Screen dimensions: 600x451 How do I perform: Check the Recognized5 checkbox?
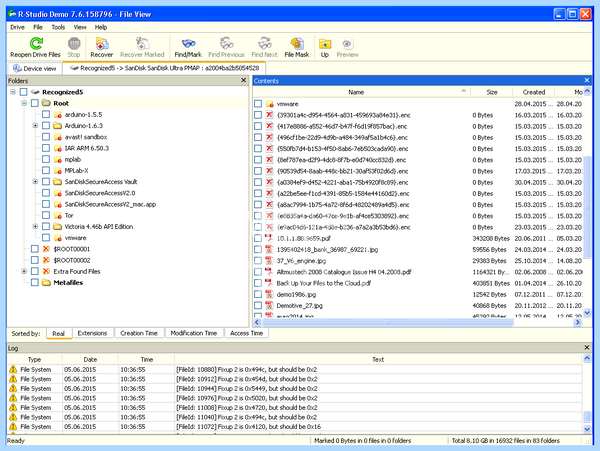(24, 92)
